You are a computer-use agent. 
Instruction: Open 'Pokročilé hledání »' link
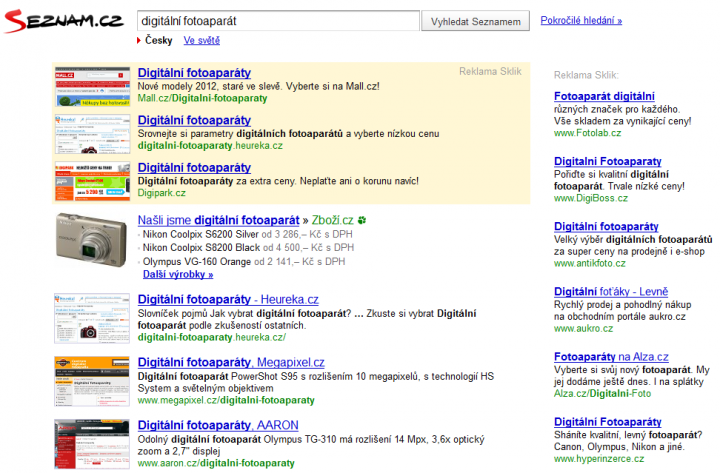tap(581, 20)
